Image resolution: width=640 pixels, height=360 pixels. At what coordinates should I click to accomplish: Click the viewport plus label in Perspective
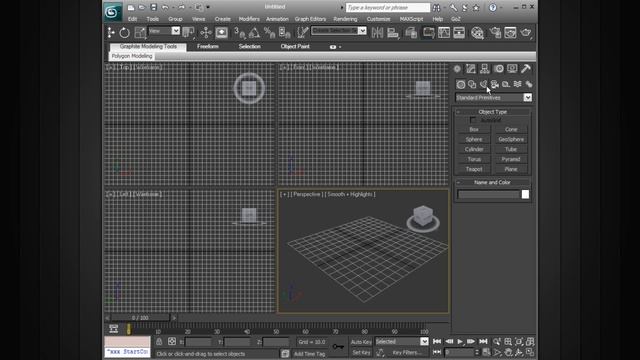click(x=284, y=194)
